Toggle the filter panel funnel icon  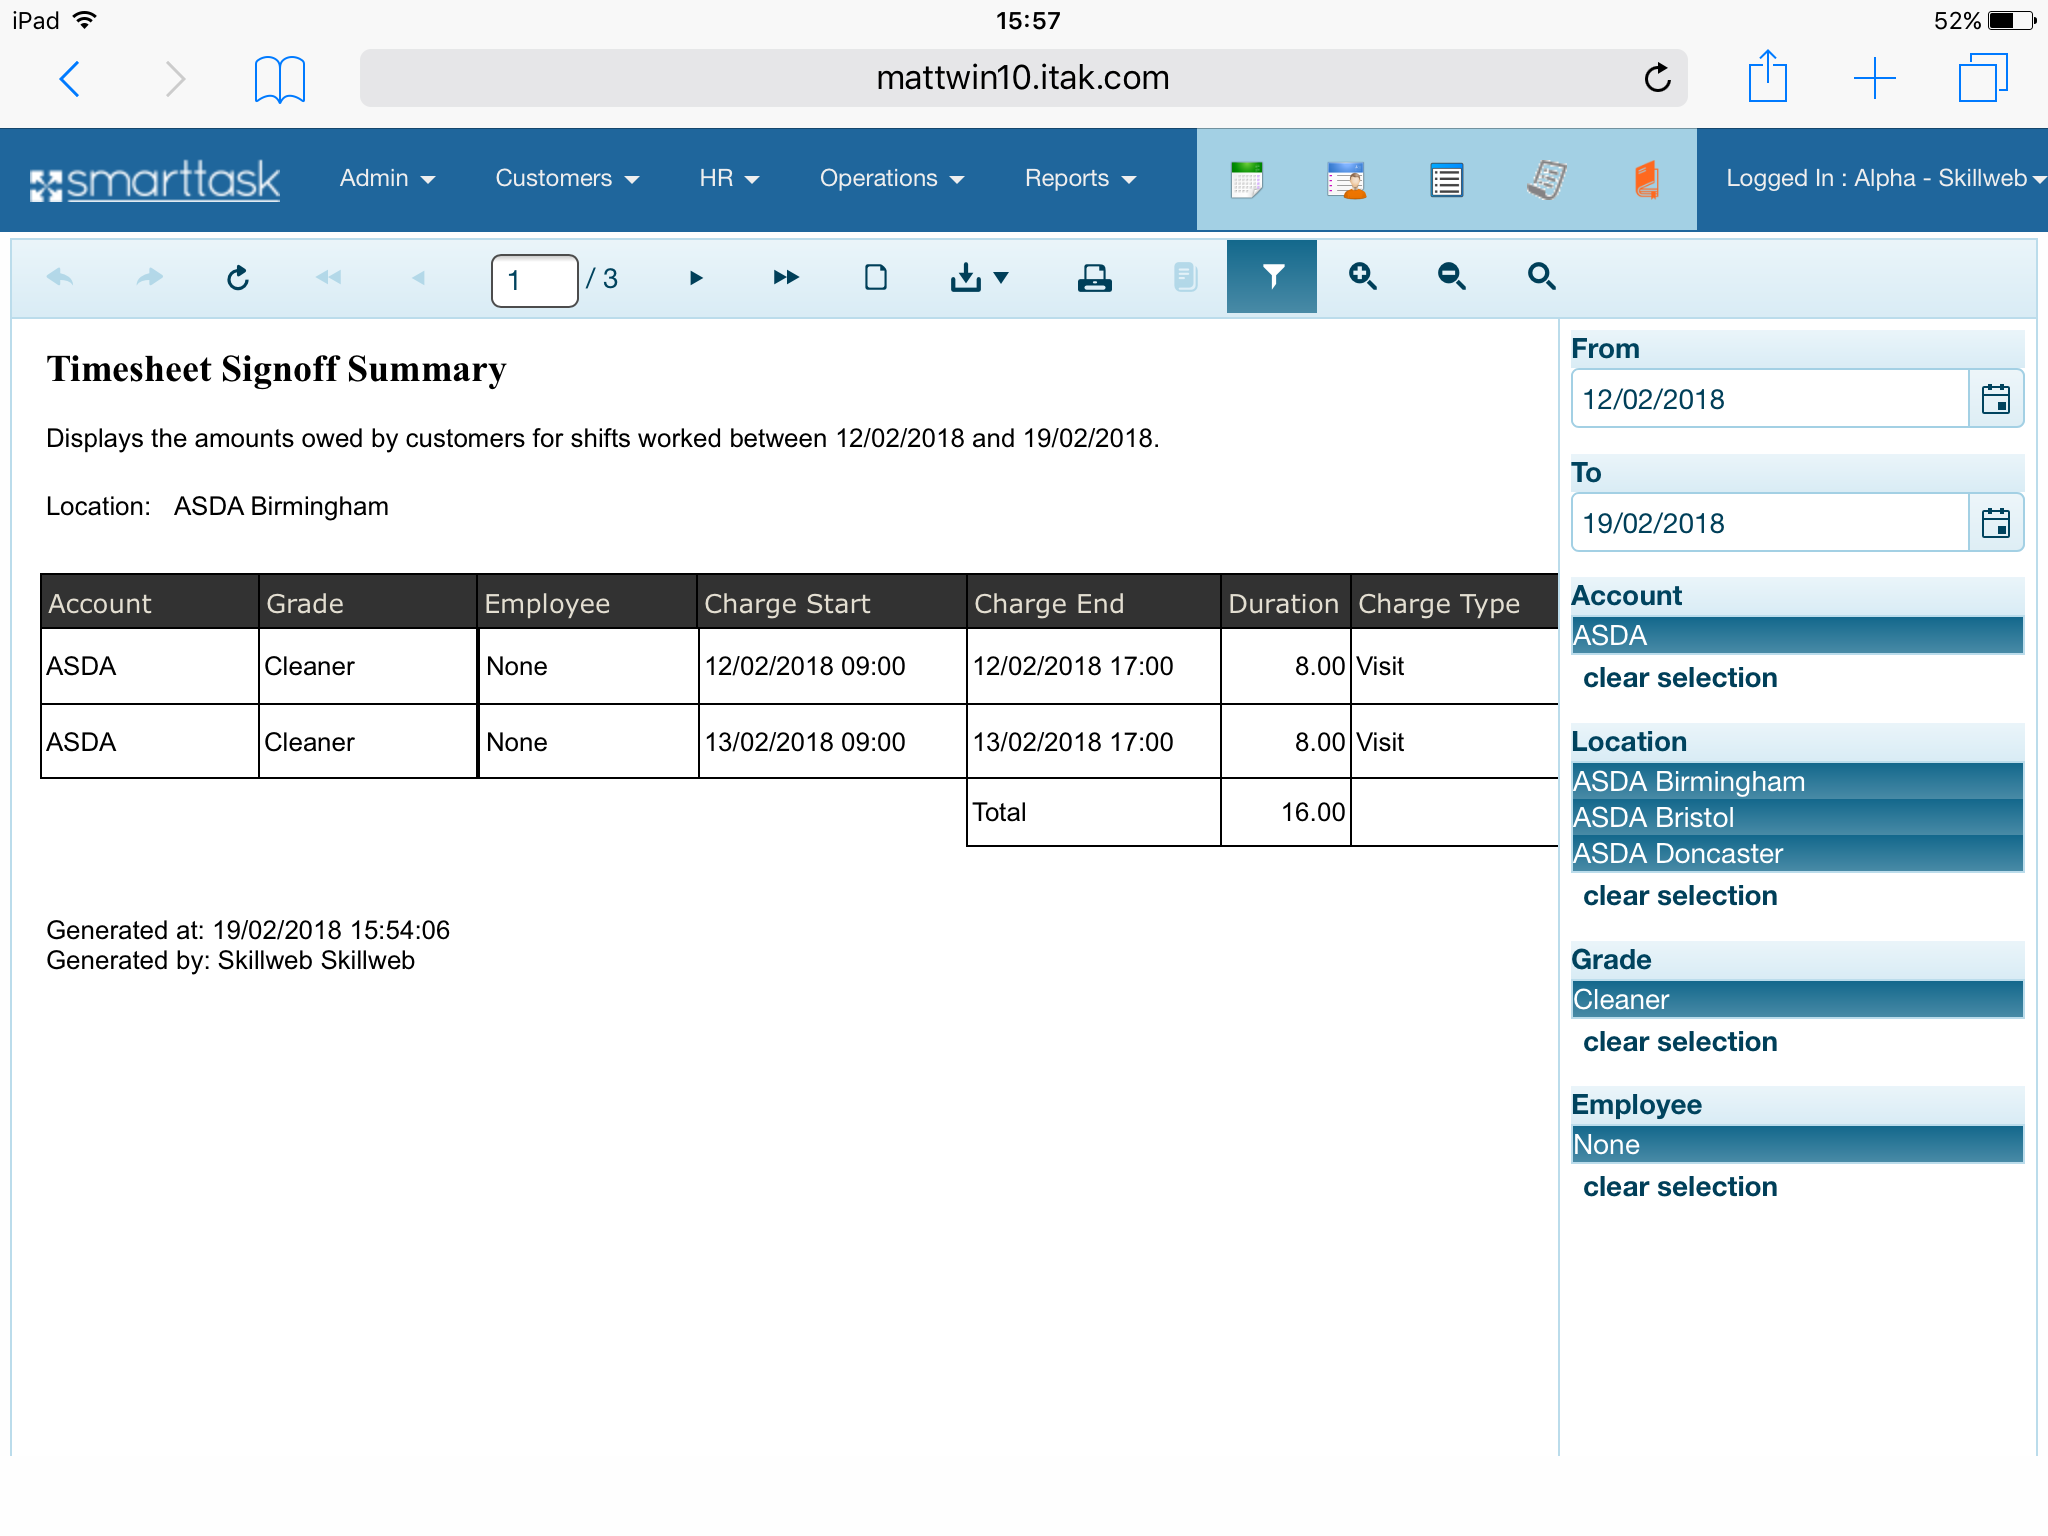[x=1271, y=277]
